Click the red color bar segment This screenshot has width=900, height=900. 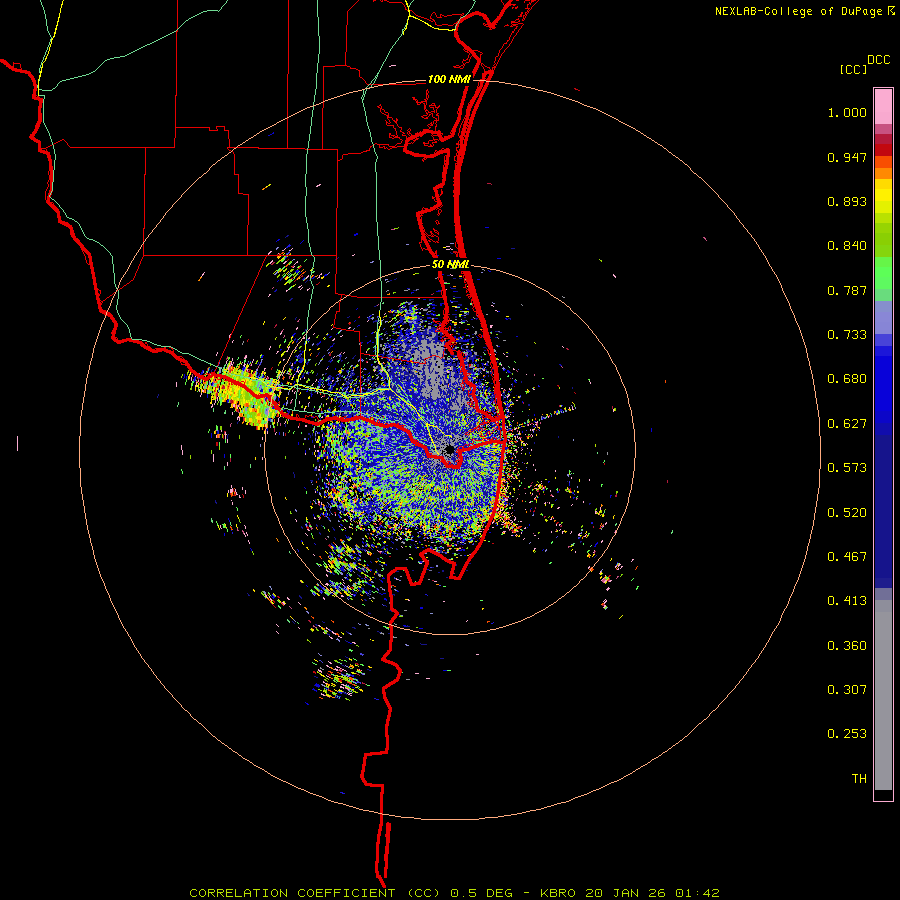[883, 150]
